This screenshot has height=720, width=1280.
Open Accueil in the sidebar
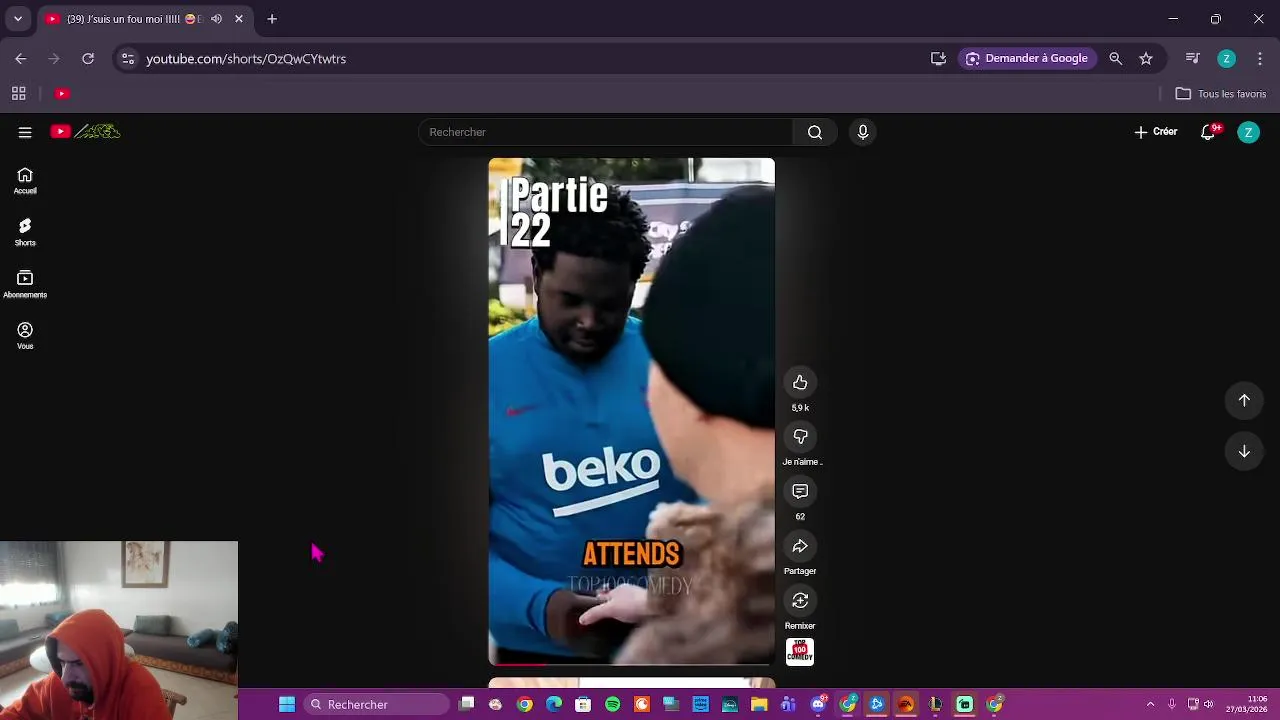[x=25, y=181]
